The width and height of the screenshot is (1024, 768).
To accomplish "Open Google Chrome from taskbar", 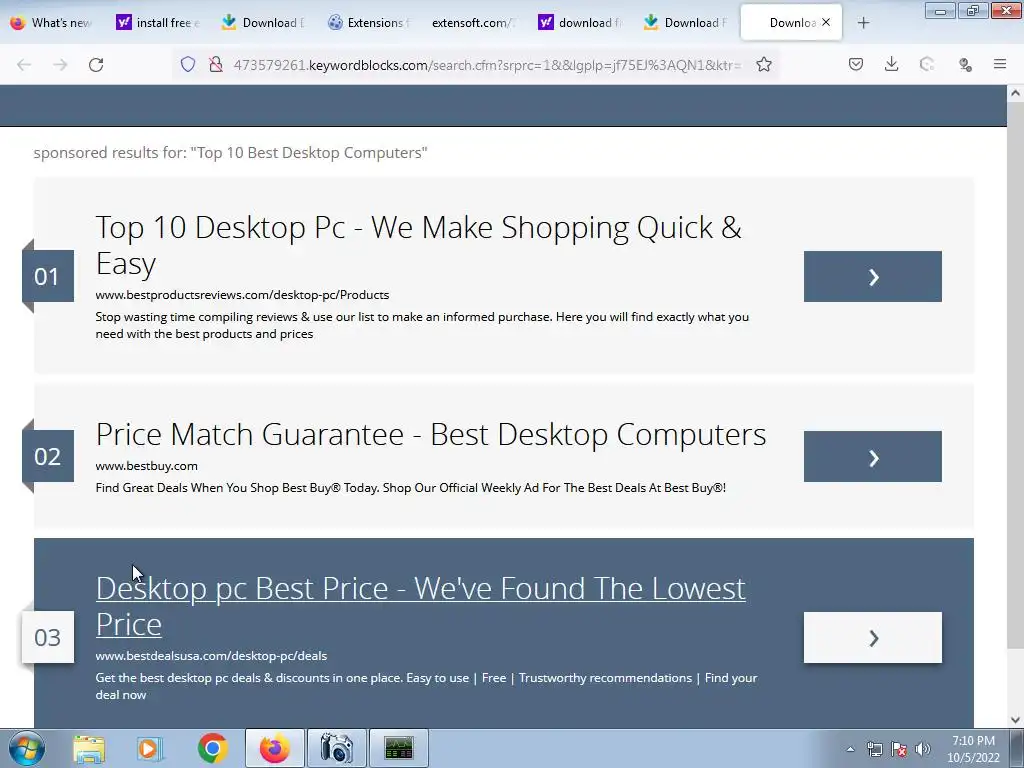I will point(212,748).
